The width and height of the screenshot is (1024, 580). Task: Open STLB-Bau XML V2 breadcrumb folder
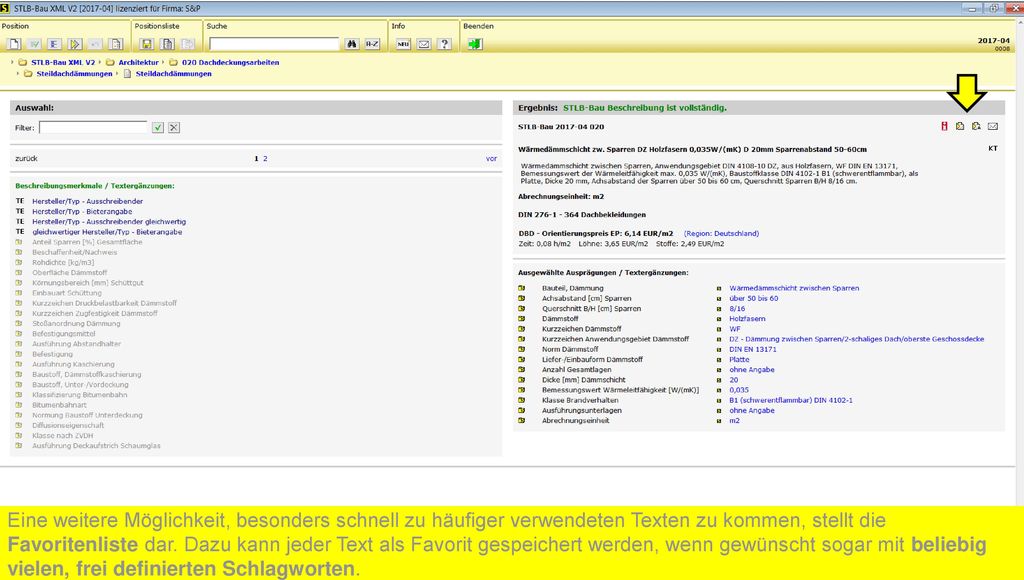click(x=63, y=63)
